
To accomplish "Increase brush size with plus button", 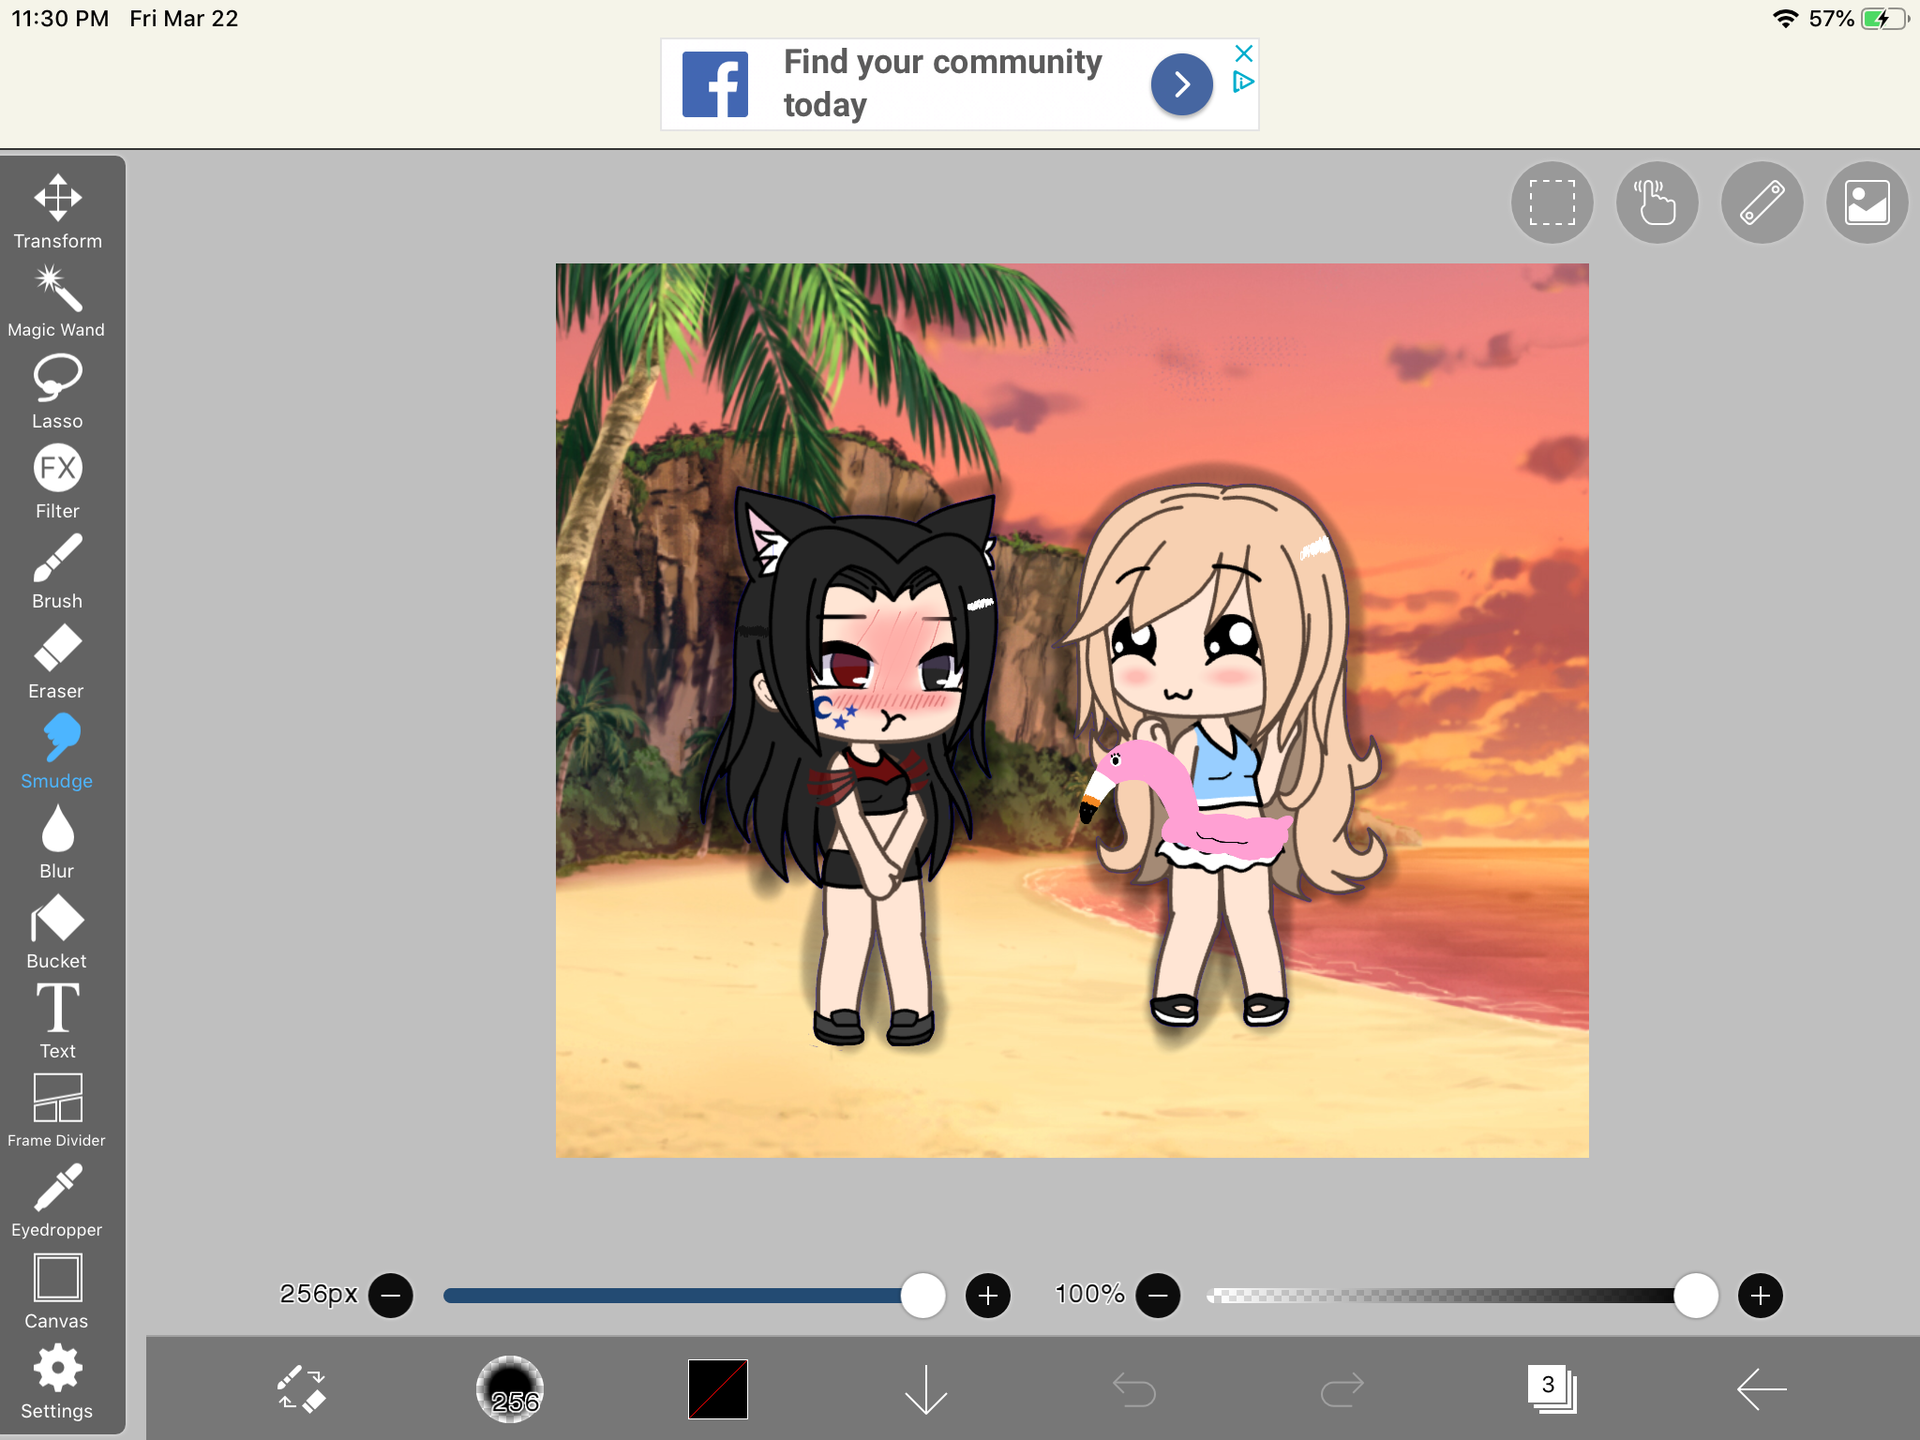I will click(988, 1296).
